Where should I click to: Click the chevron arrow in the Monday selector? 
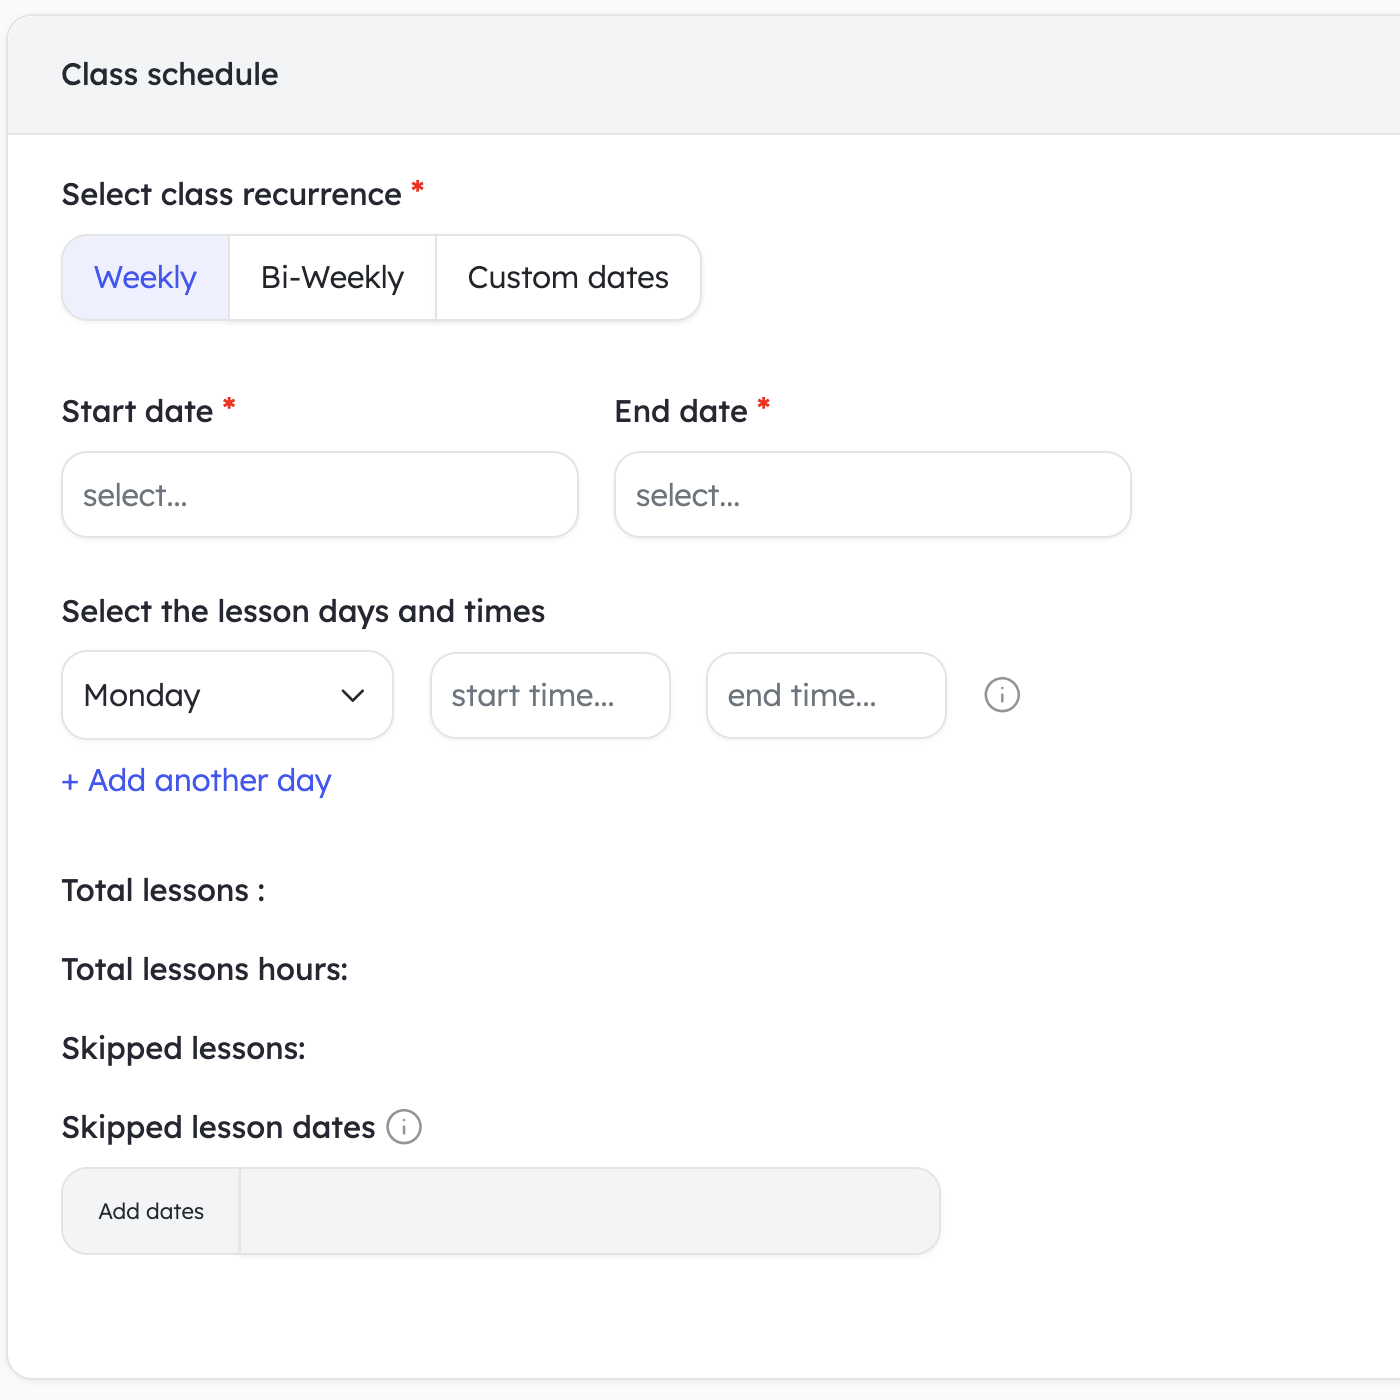click(353, 695)
